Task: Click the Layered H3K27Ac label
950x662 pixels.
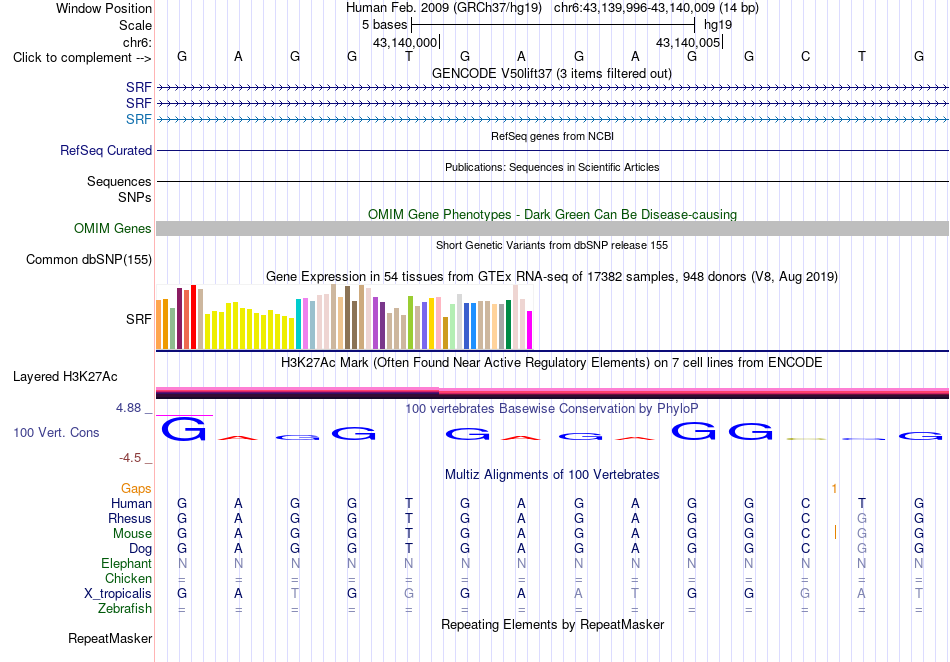Action: pos(65,377)
